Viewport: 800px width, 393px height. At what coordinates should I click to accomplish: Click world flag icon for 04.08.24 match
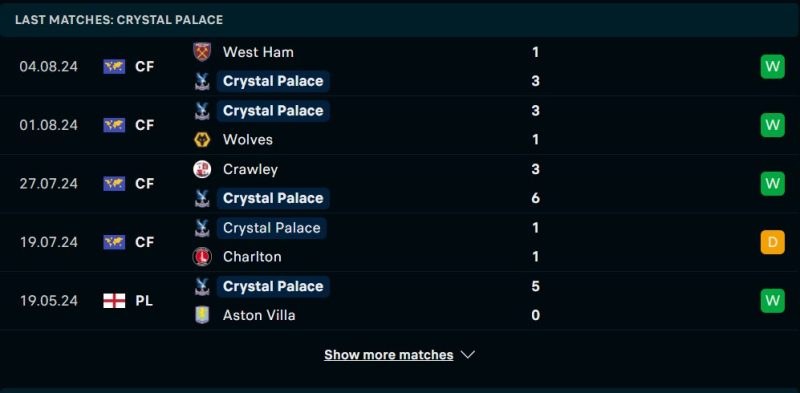pos(114,67)
